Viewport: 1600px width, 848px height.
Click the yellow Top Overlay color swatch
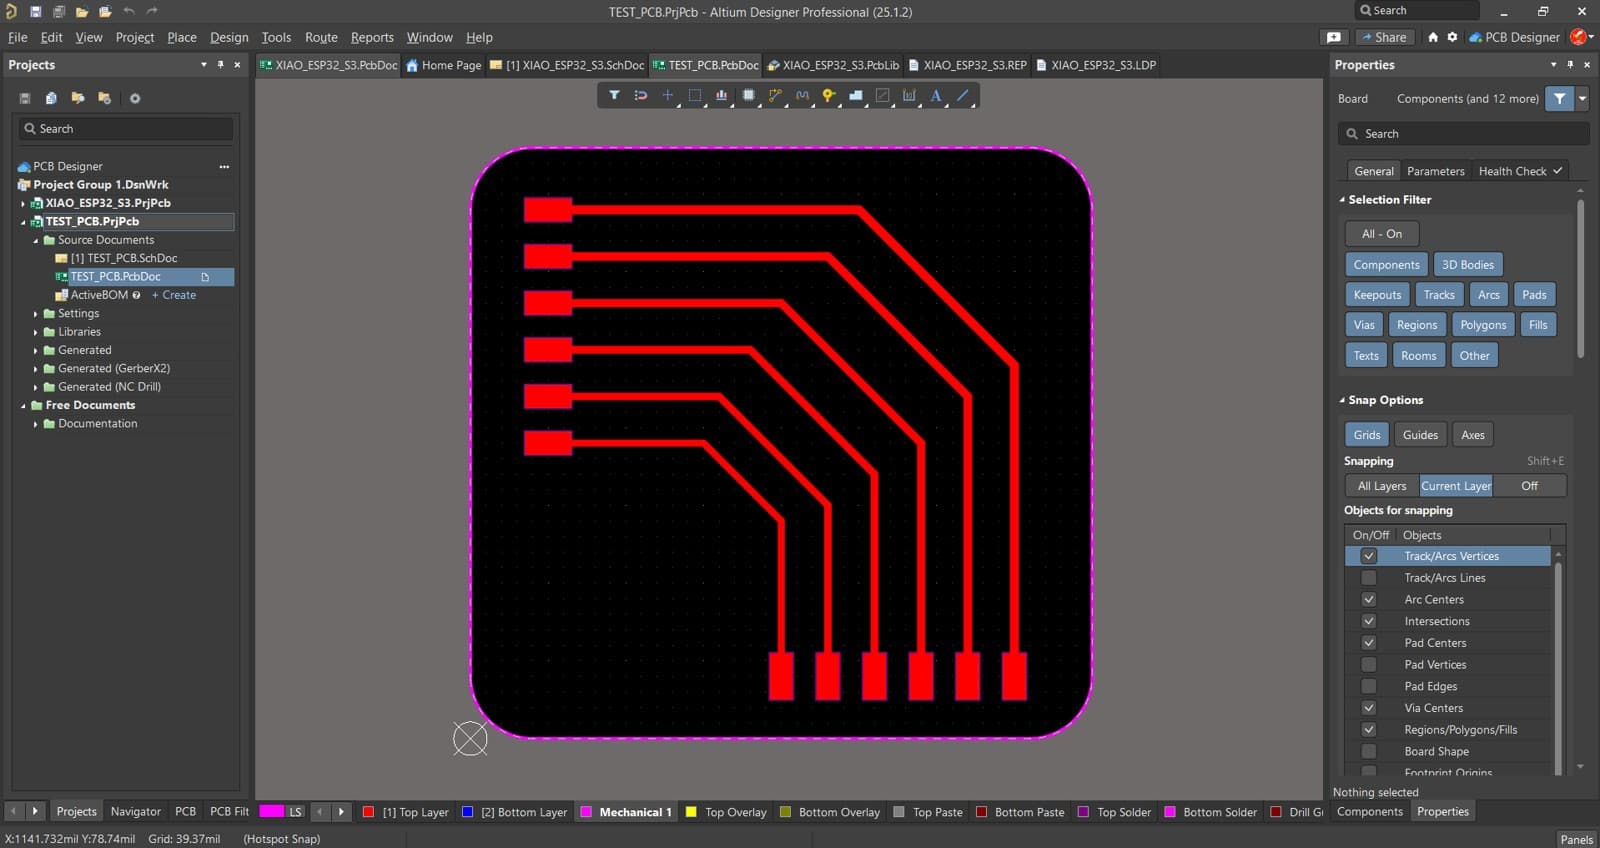coord(691,812)
